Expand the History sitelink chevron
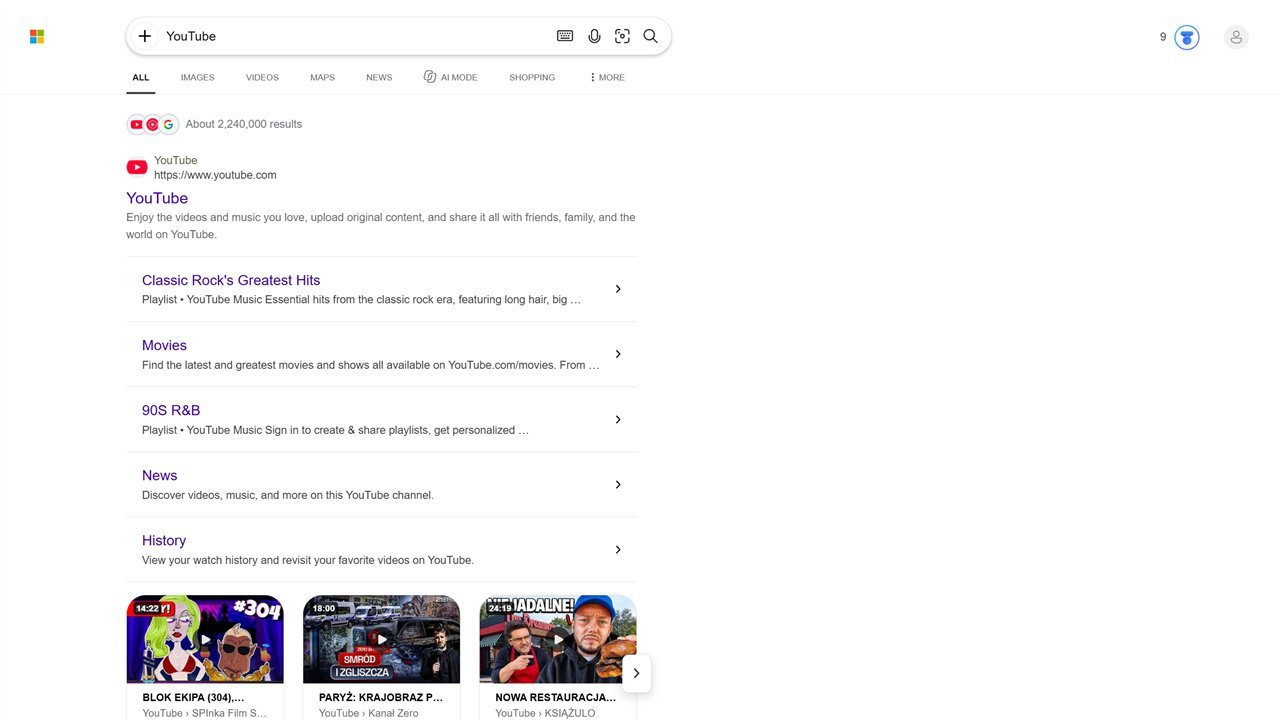1280x720 pixels. pos(618,549)
